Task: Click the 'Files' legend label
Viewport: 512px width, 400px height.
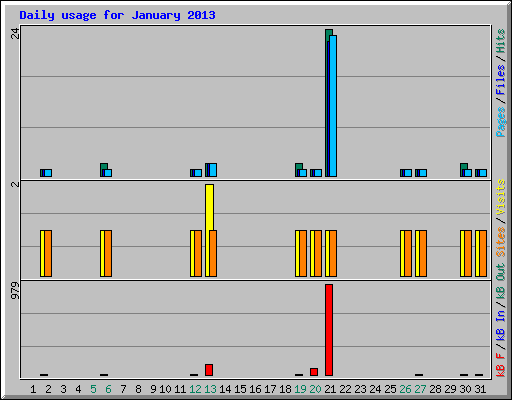Action: [501, 79]
